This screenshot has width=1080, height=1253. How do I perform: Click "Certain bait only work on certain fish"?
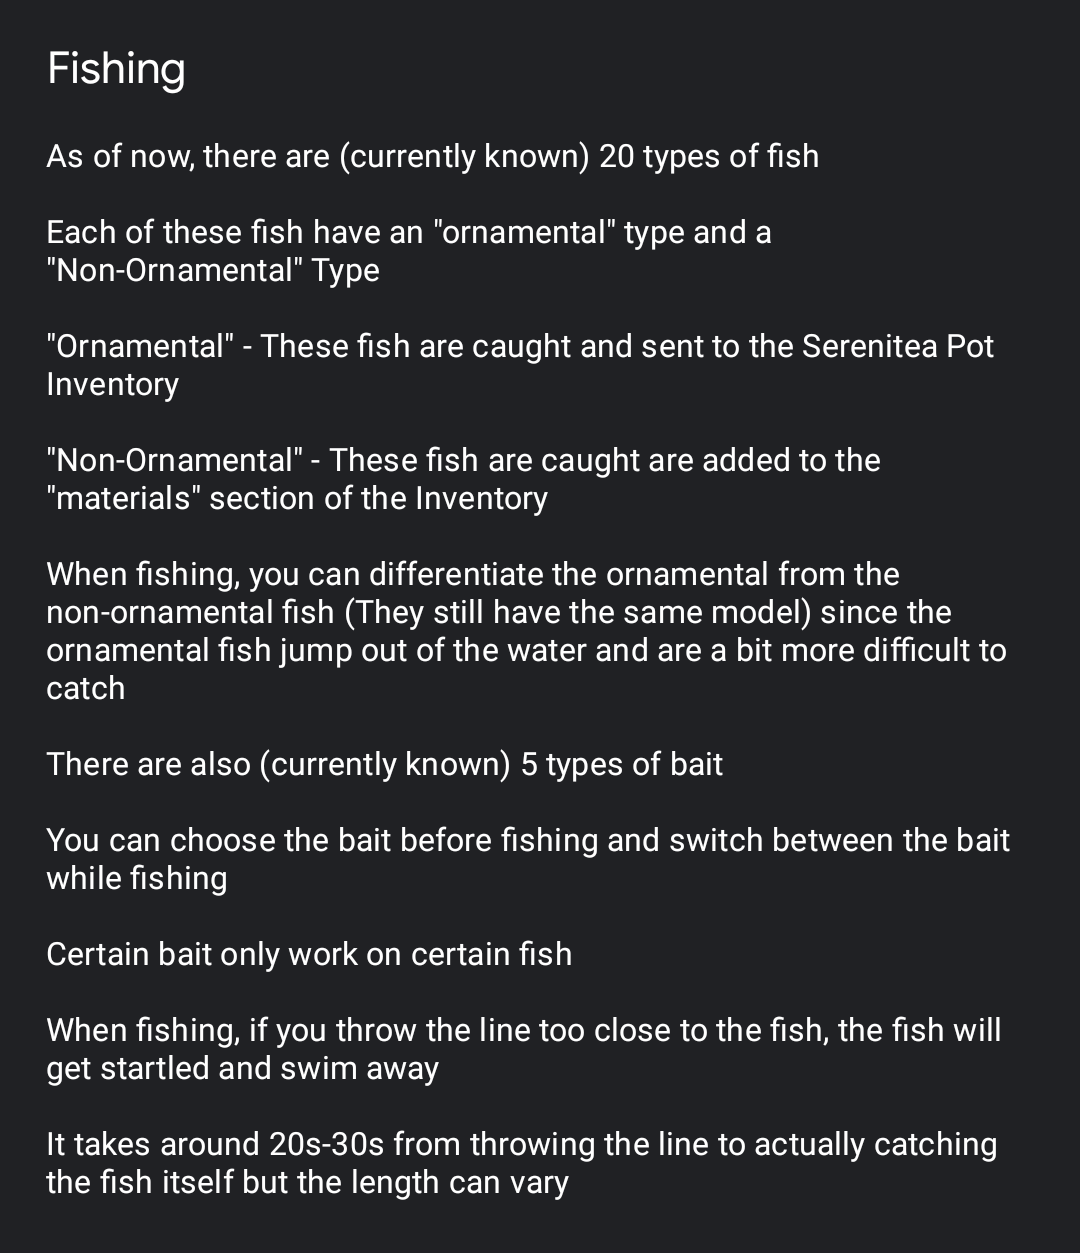tap(309, 954)
